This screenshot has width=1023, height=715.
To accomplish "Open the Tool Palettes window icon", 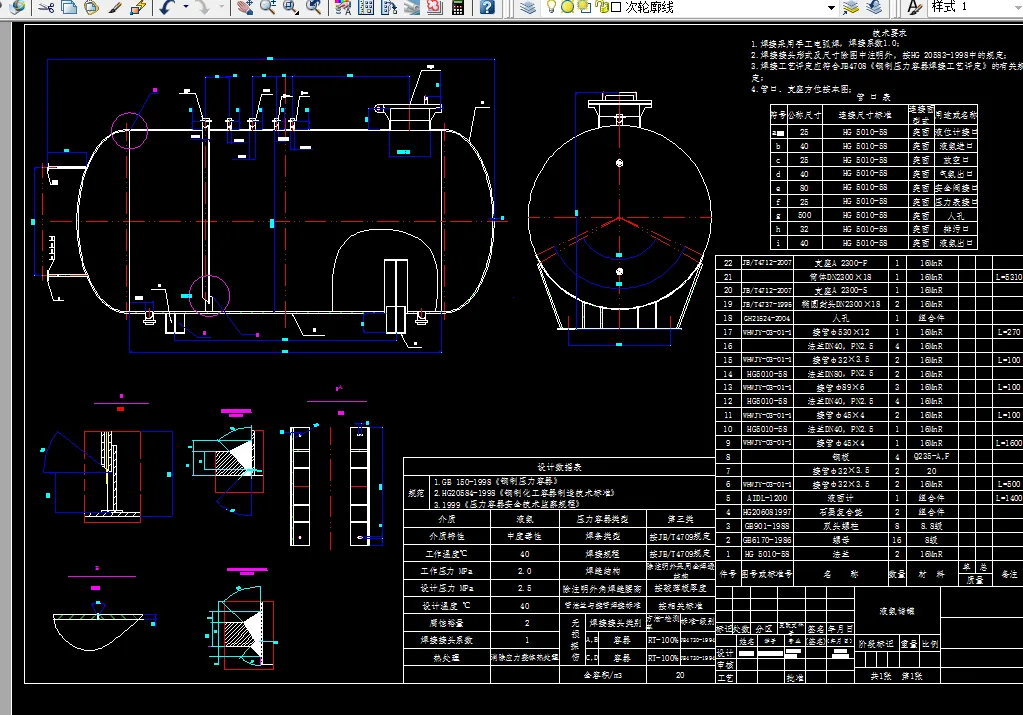I will (389, 7).
